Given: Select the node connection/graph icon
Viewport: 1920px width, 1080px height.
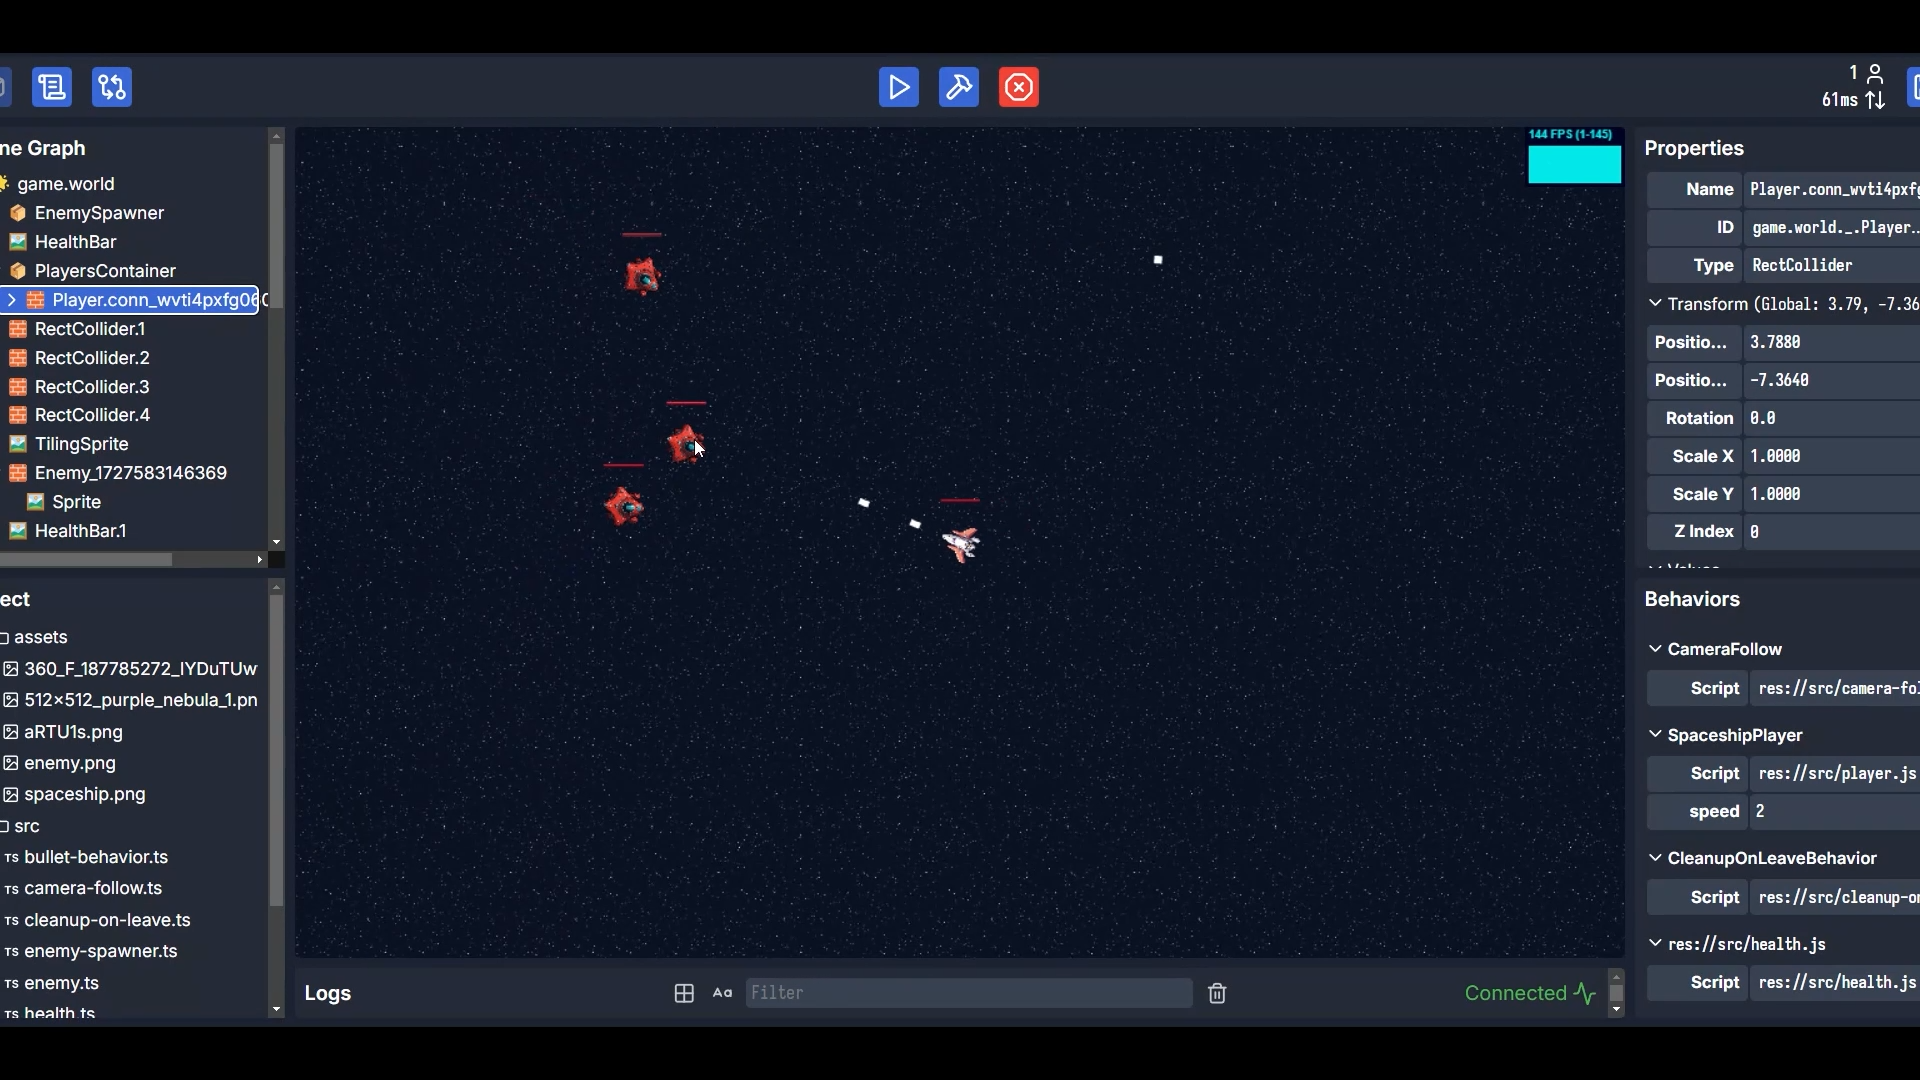Looking at the screenshot, I should pos(112,87).
